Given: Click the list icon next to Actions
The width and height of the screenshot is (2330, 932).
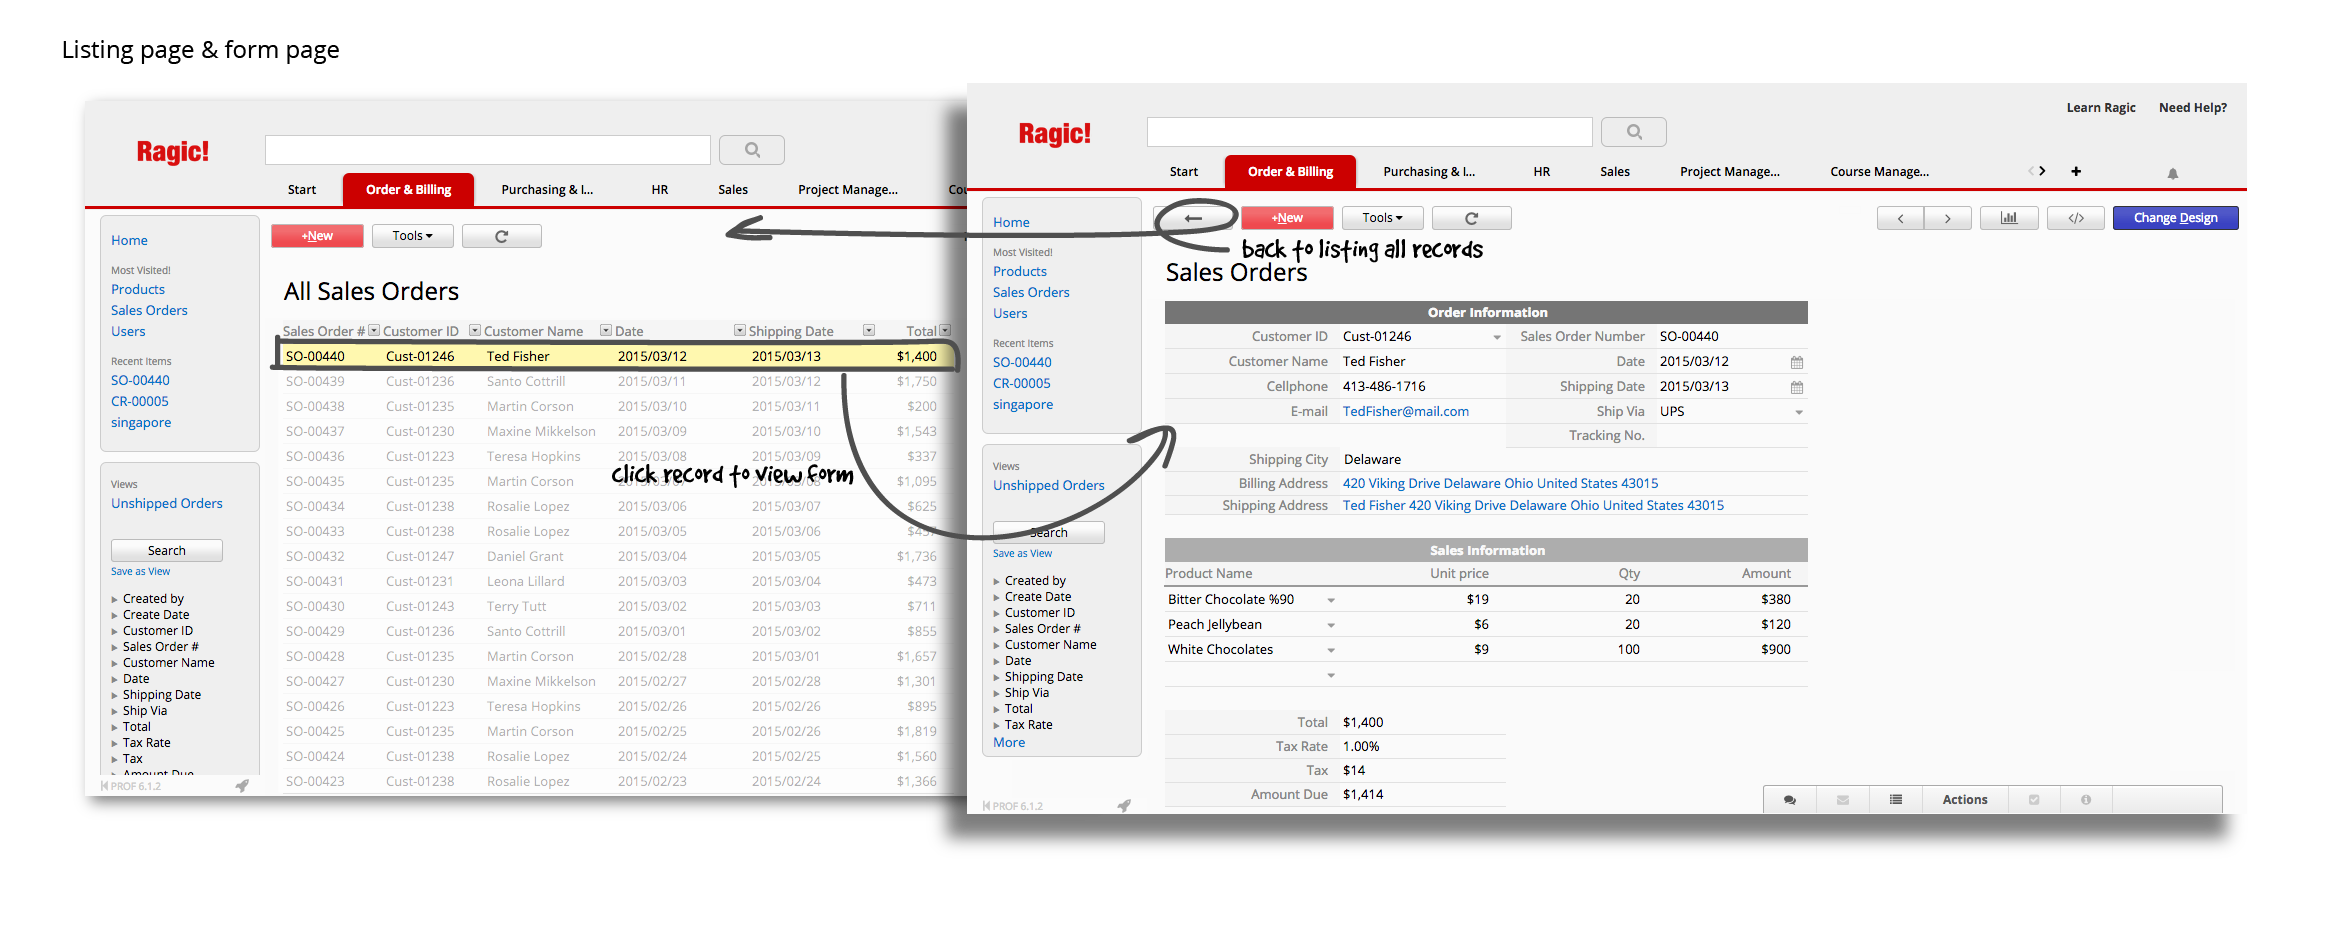Looking at the screenshot, I should (1896, 800).
